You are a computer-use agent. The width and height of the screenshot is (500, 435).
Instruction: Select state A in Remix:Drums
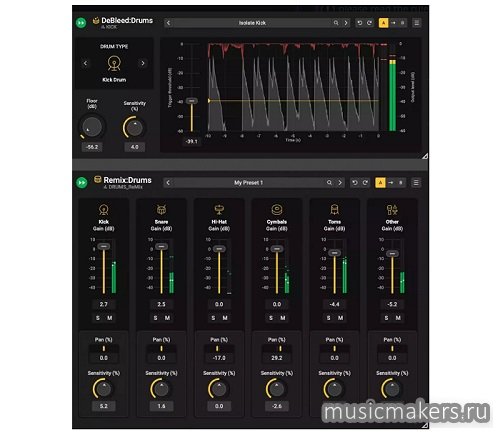pyautogui.click(x=380, y=183)
